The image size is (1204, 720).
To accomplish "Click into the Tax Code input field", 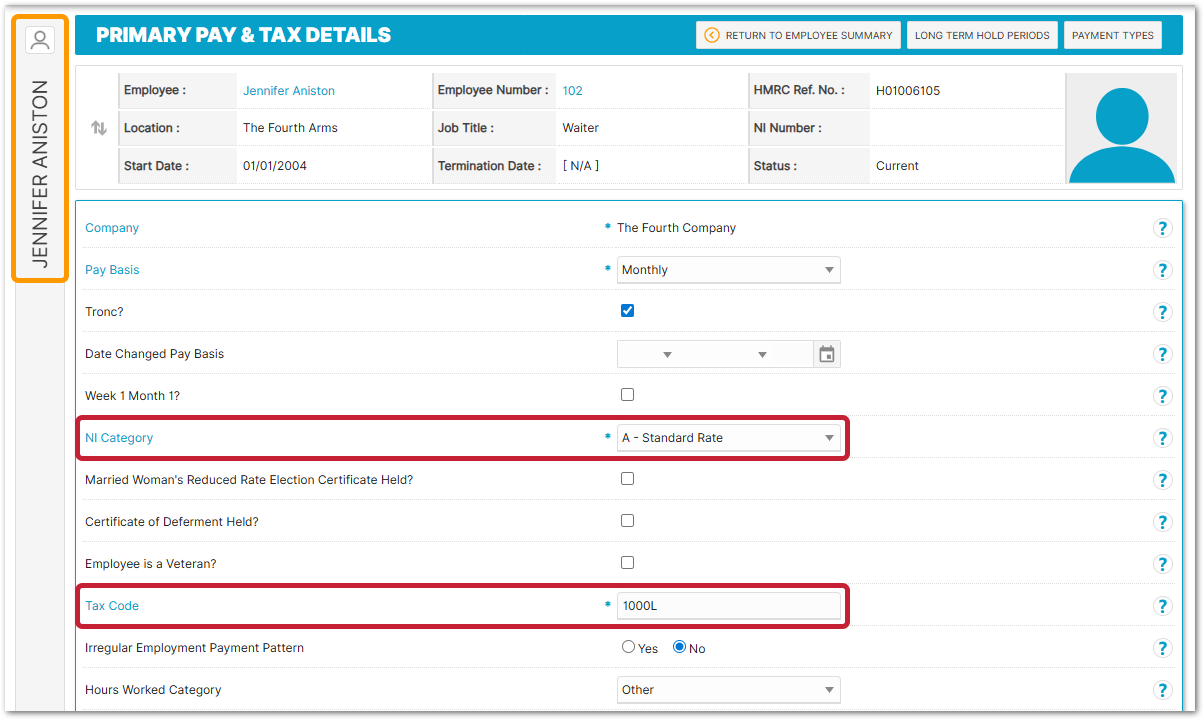I will point(728,606).
